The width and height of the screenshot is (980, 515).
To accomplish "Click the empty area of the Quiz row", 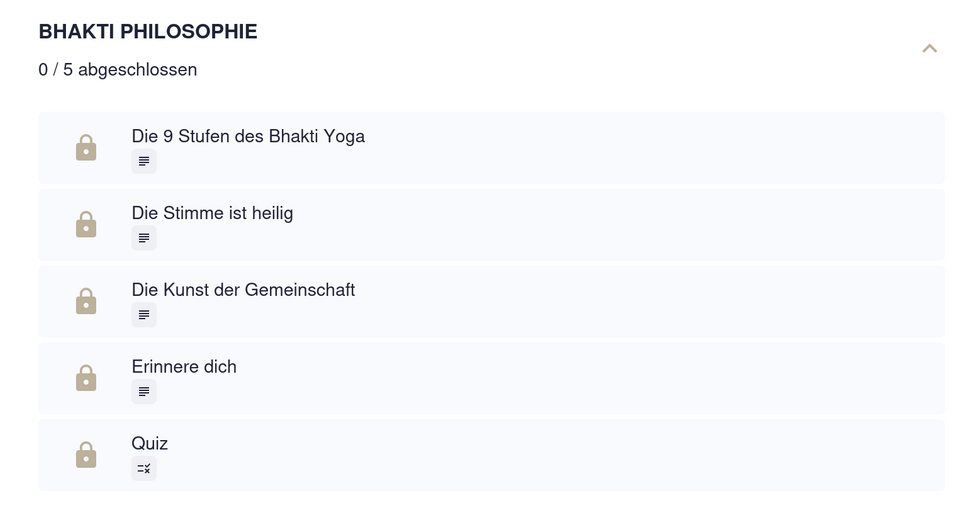I will point(600,455).
